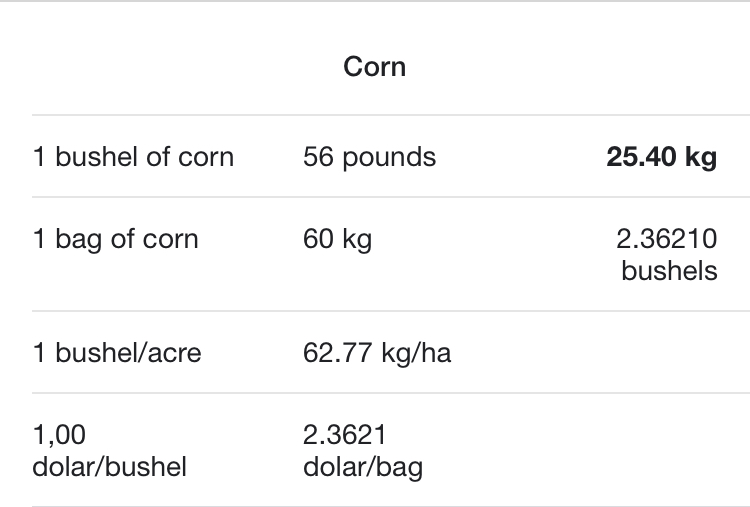
Task: Click the '2.36210 bushels' value
Action: tap(667, 254)
